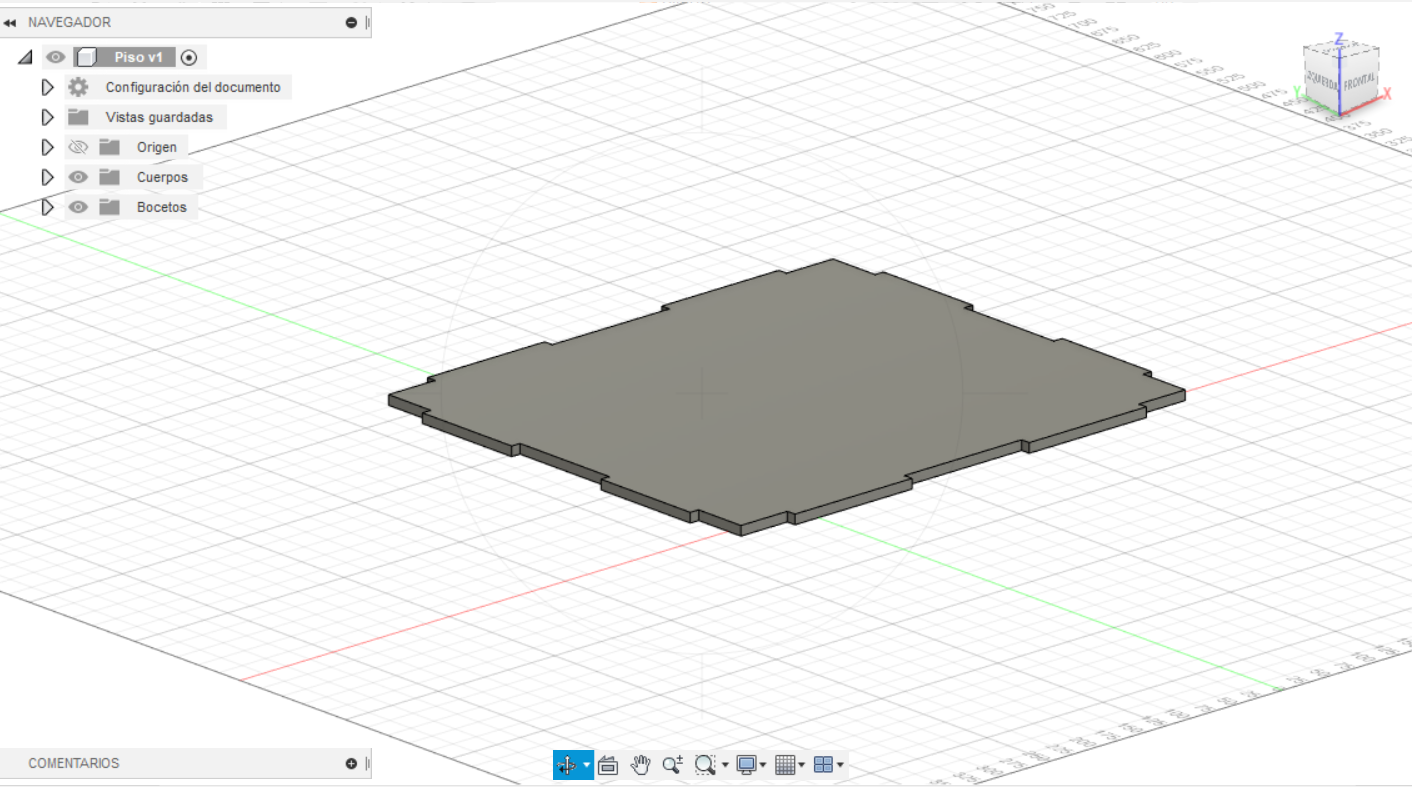Click the NAVEGADOR panel title
Viewport: 1412px width, 787px height.
[69, 22]
